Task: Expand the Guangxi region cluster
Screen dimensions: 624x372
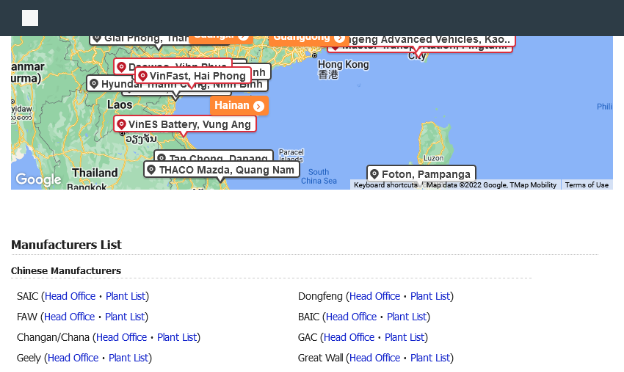Action: 220,39
